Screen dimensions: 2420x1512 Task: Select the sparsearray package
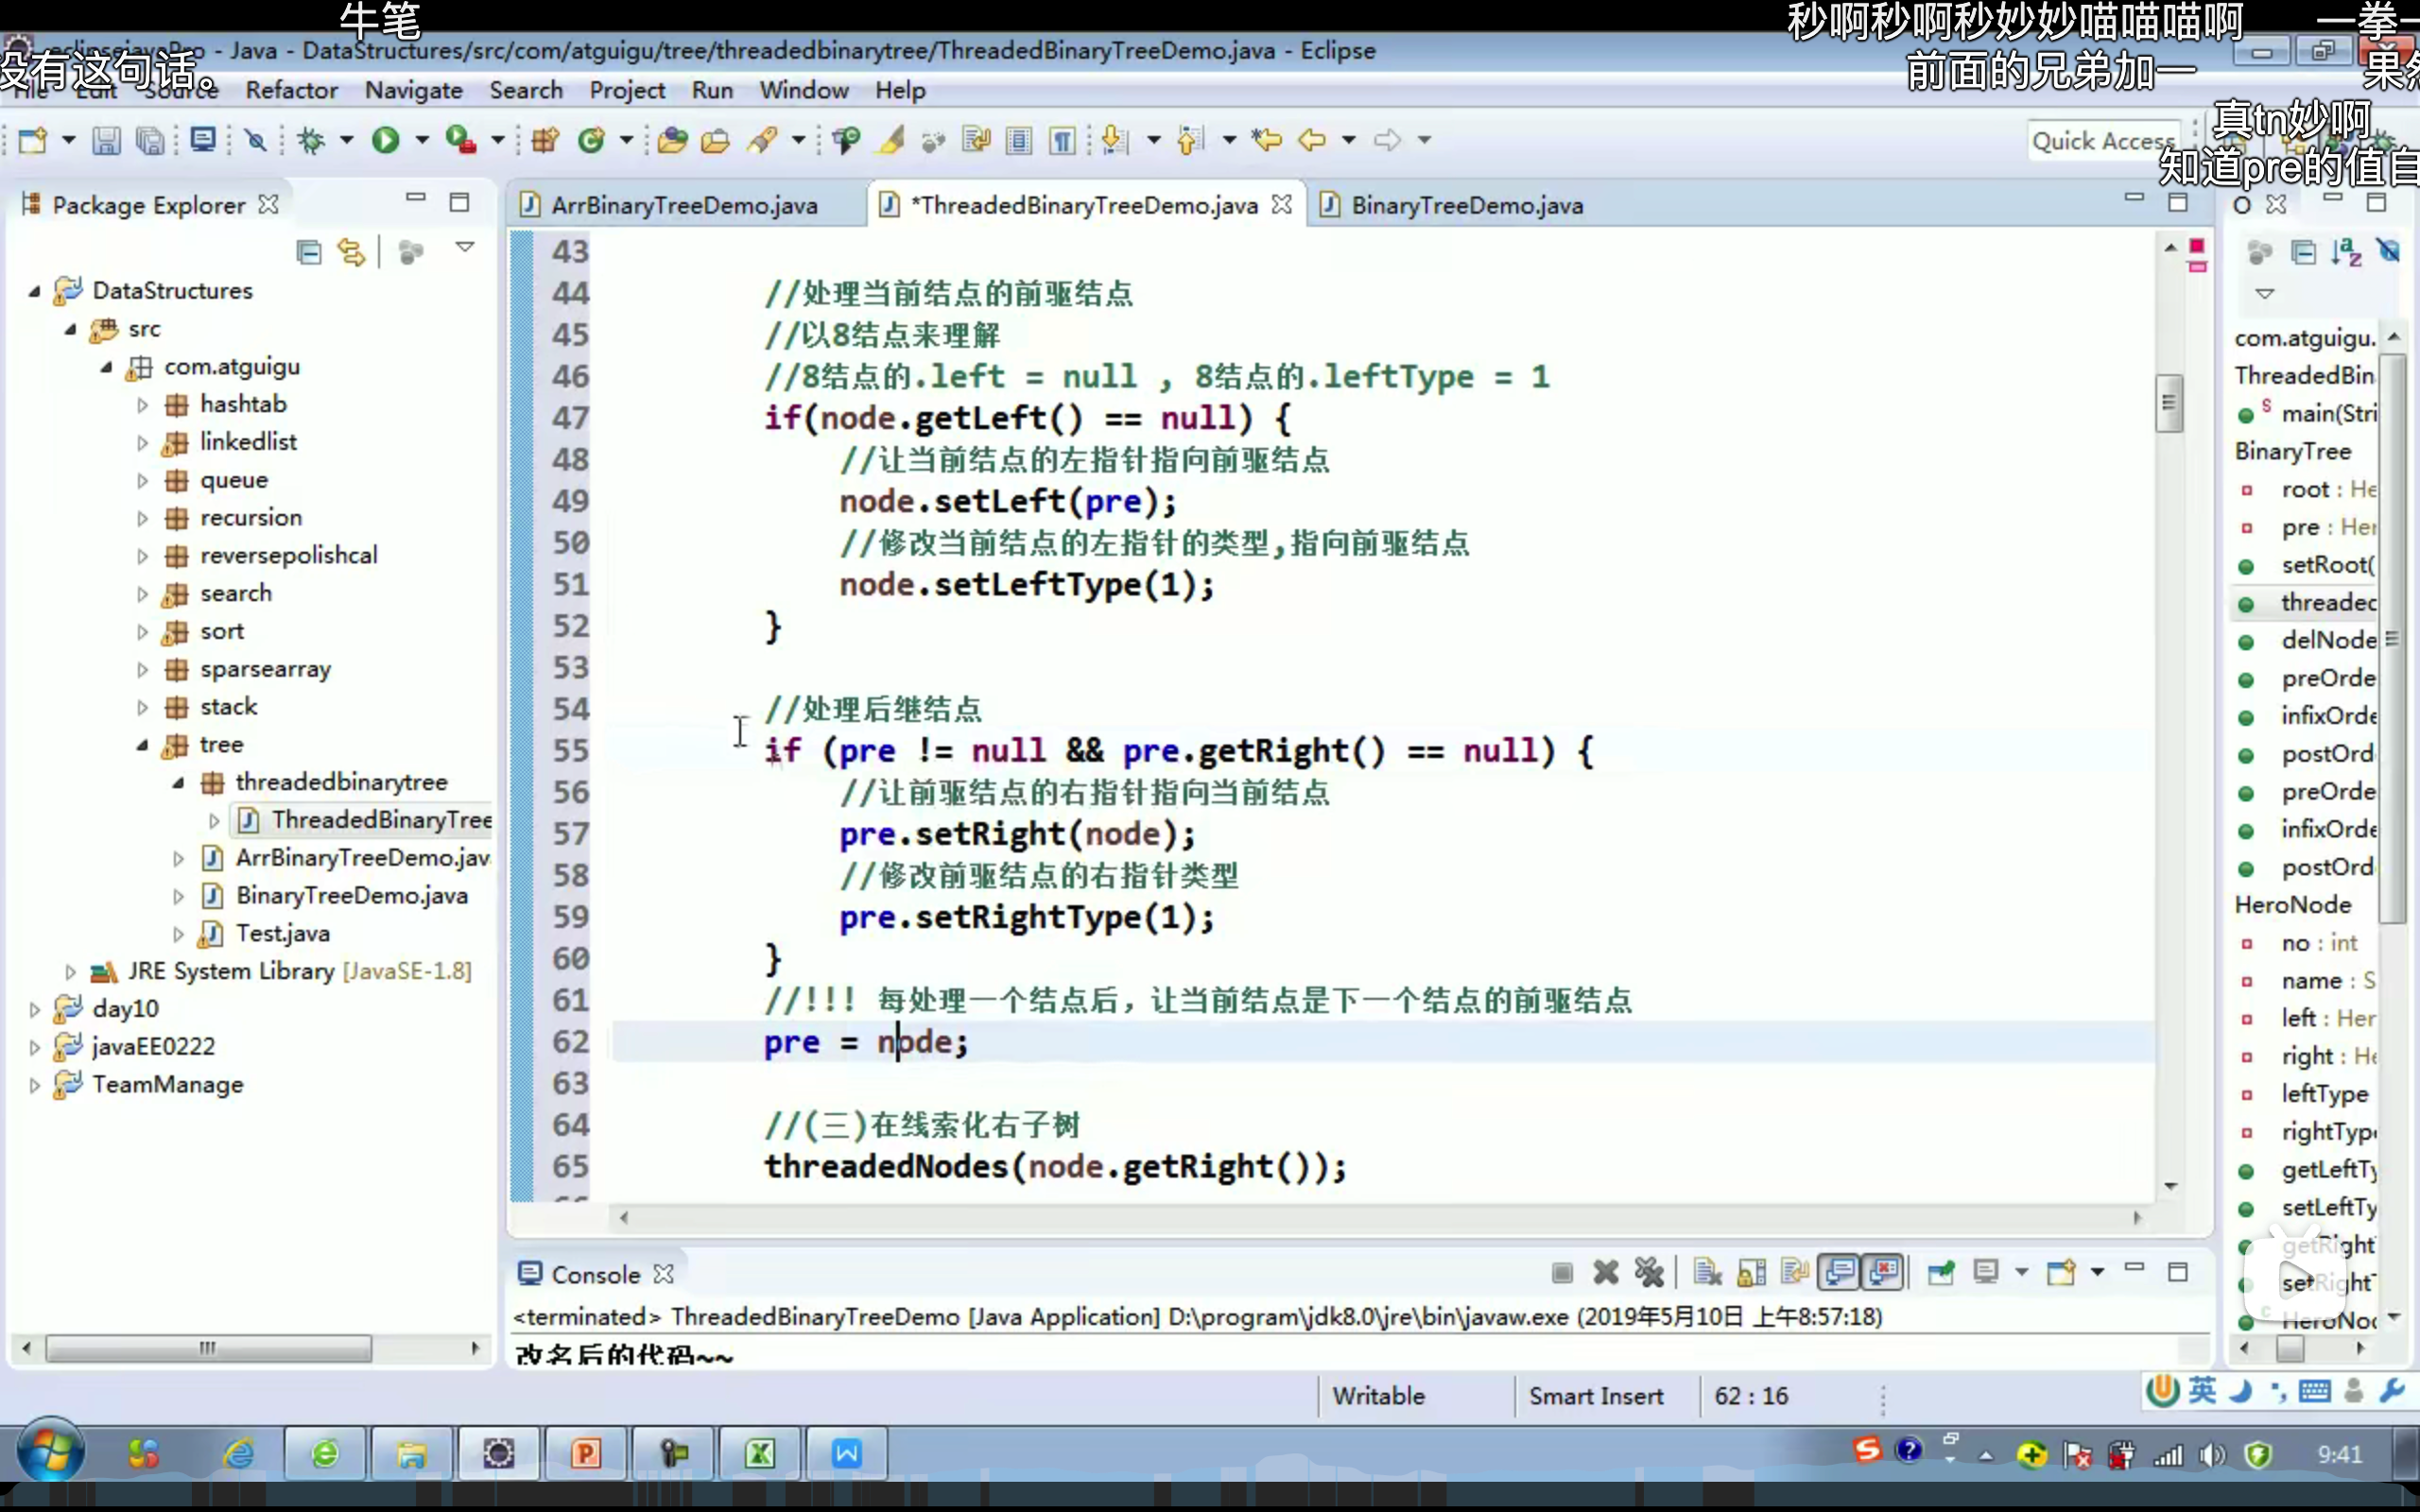click(265, 669)
